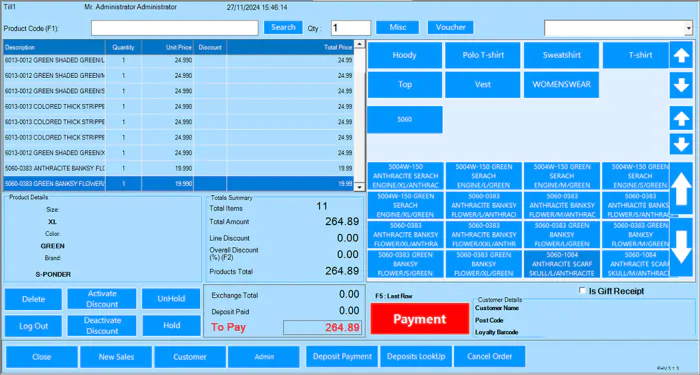This screenshot has width=700, height=375.
Task: Click the Description column header
Action: 54,47
